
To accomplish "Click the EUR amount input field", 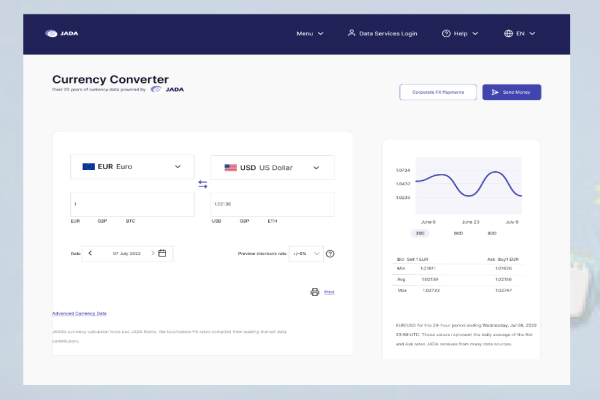I will (132, 204).
